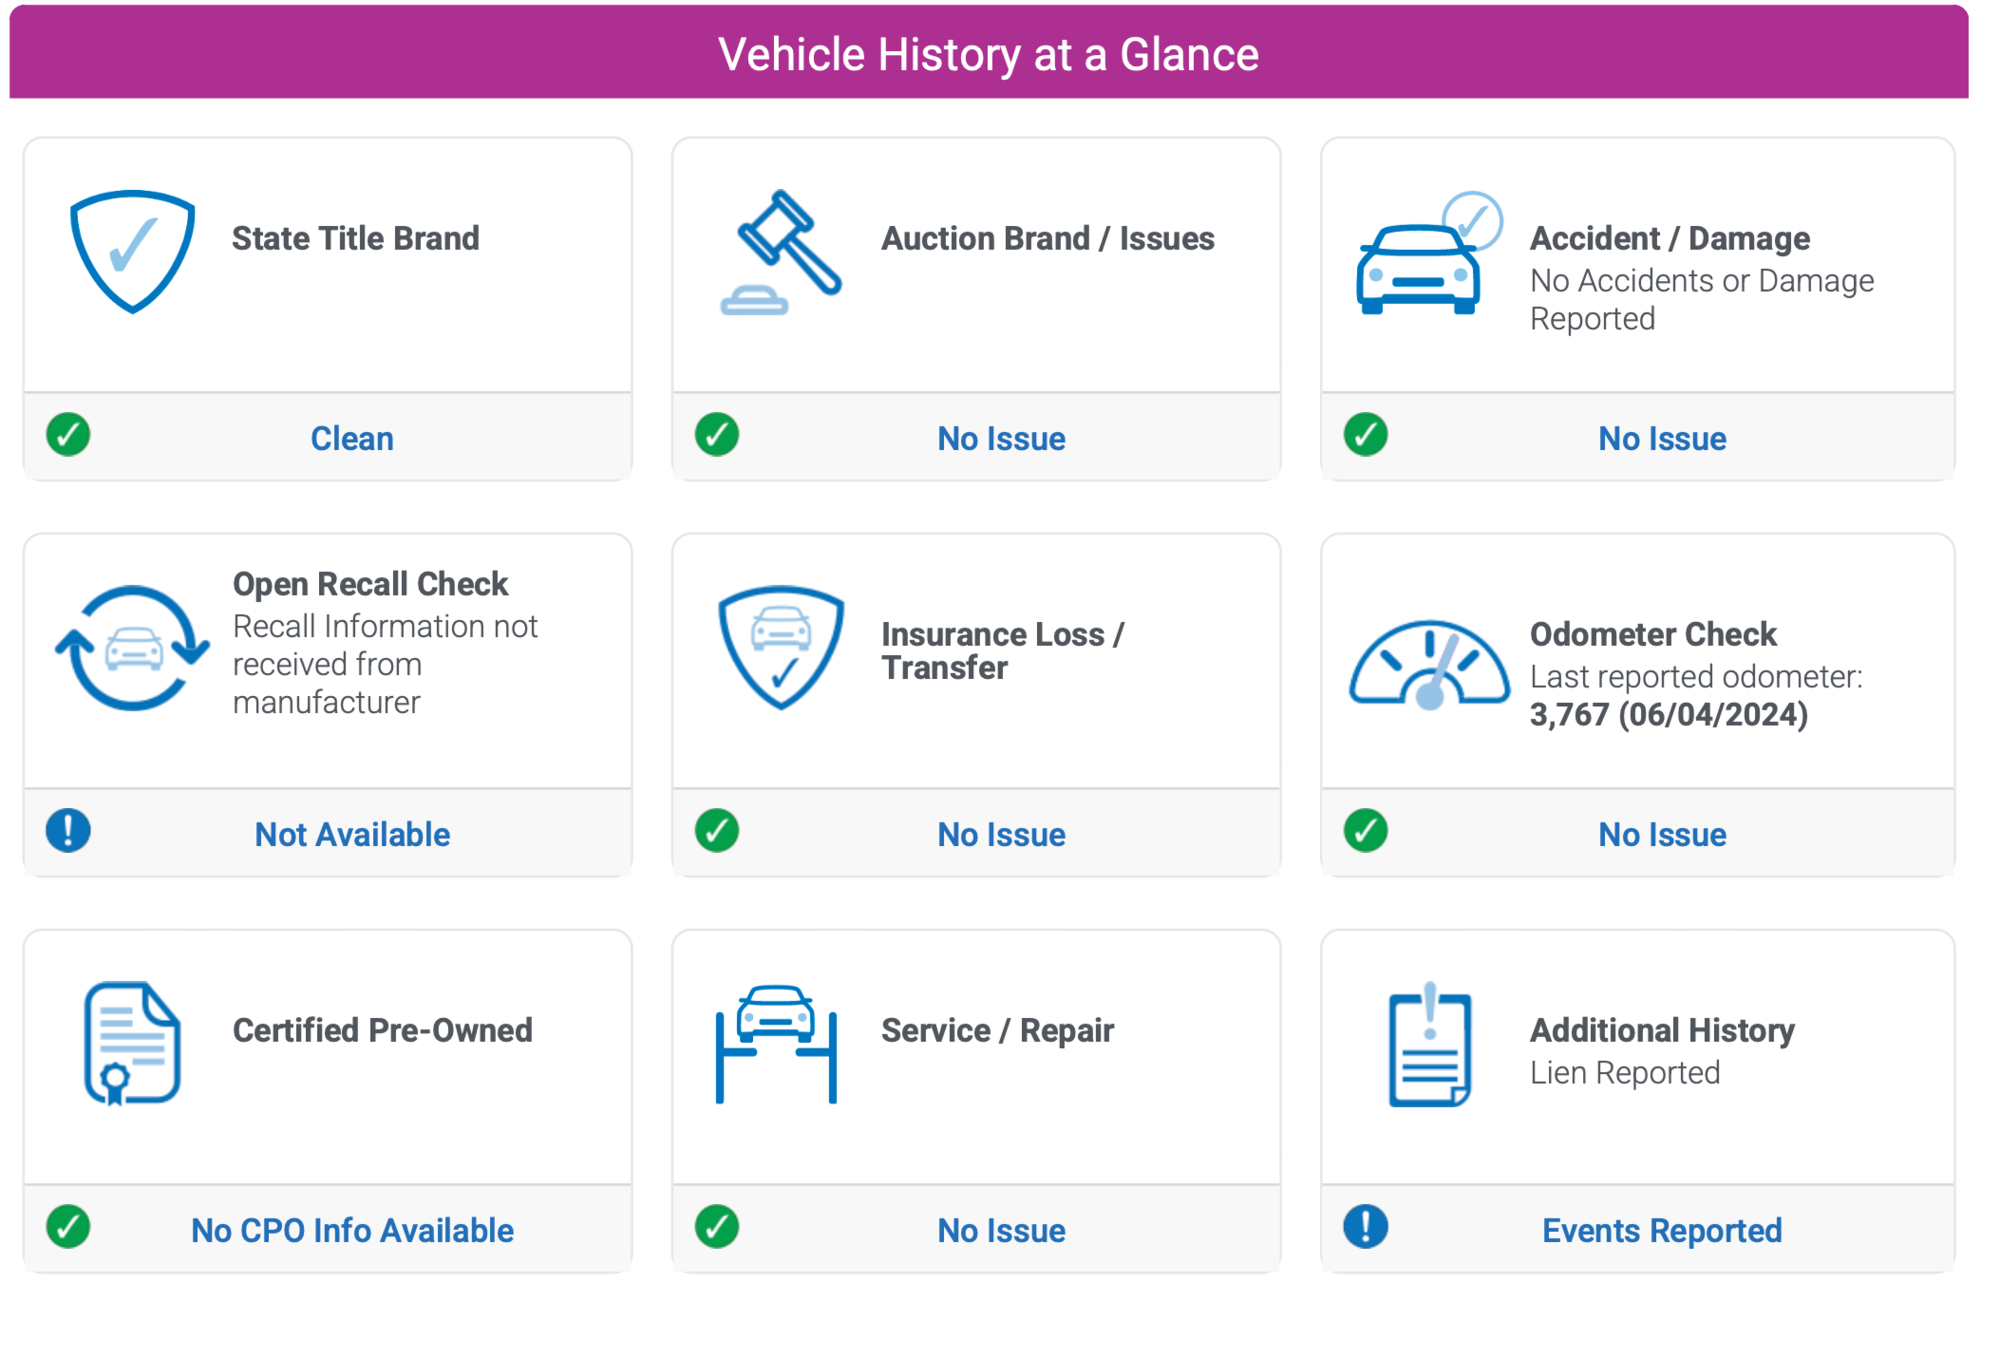The height and width of the screenshot is (1356, 2000).
Task: Open the No CPO Info Available link
Action: tap(352, 1230)
